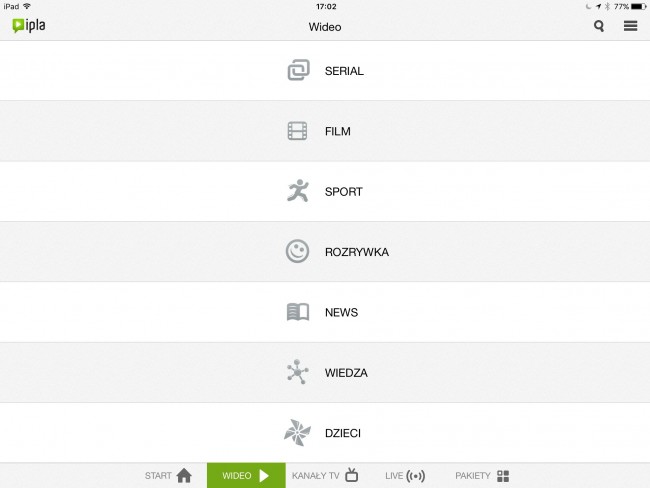Select the NEWS open book icon

[x=298, y=312]
